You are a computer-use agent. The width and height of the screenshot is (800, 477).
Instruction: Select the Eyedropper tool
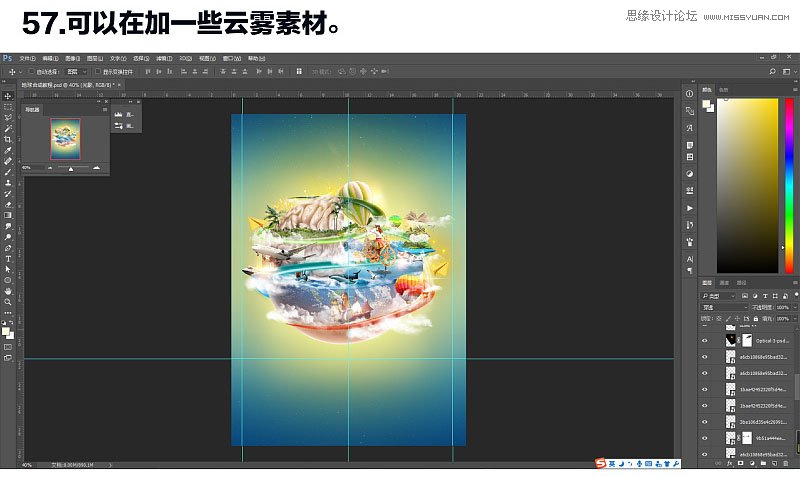click(x=8, y=150)
